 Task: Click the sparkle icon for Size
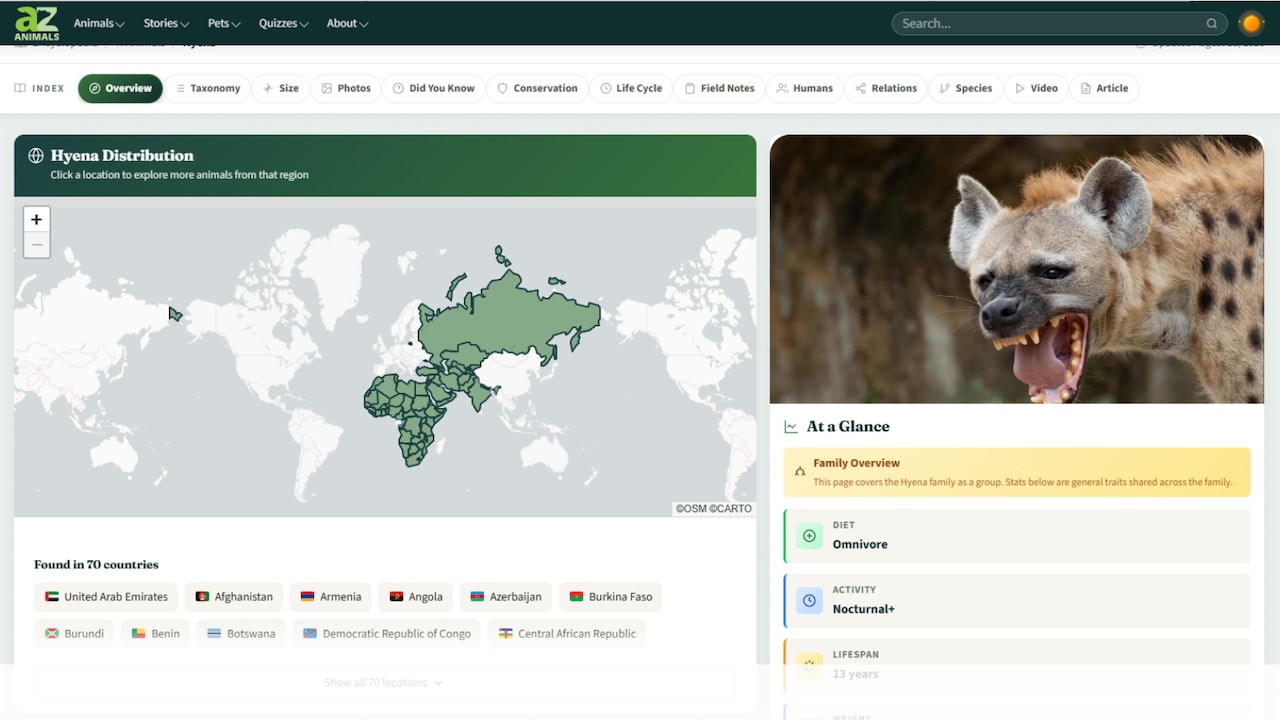tap(268, 88)
